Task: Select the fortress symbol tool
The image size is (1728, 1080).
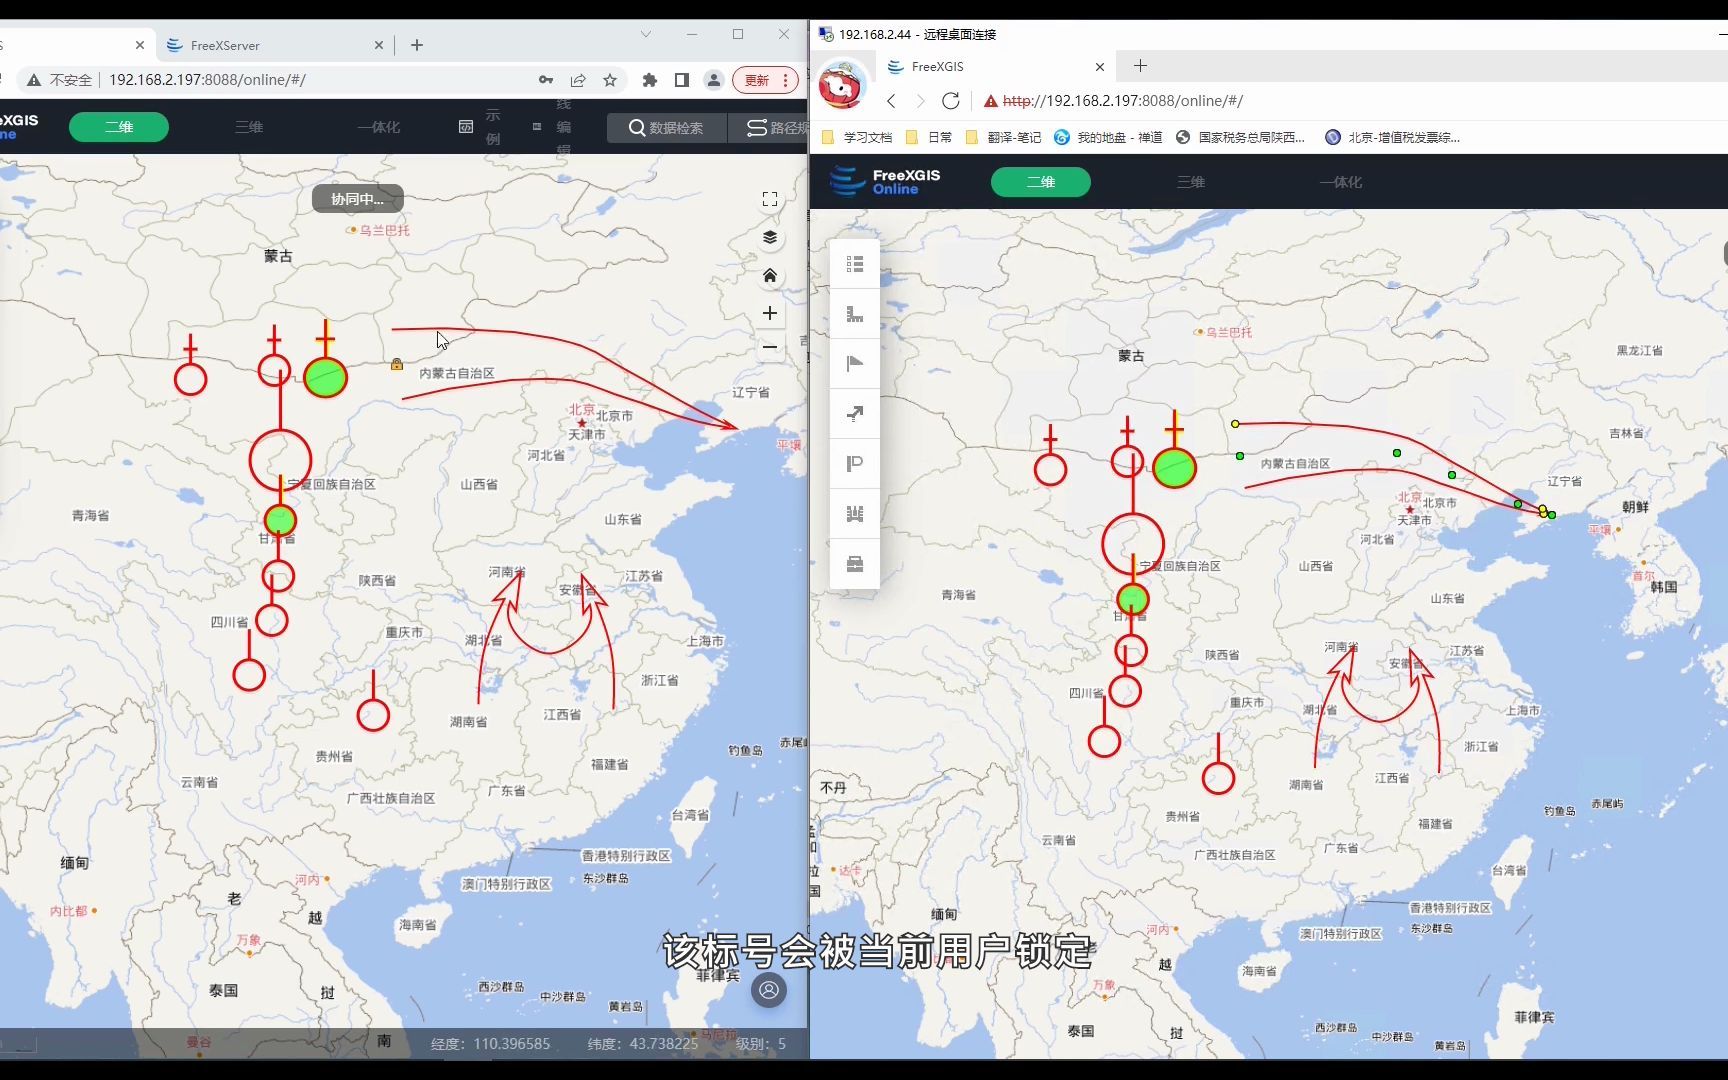Action: (854, 514)
